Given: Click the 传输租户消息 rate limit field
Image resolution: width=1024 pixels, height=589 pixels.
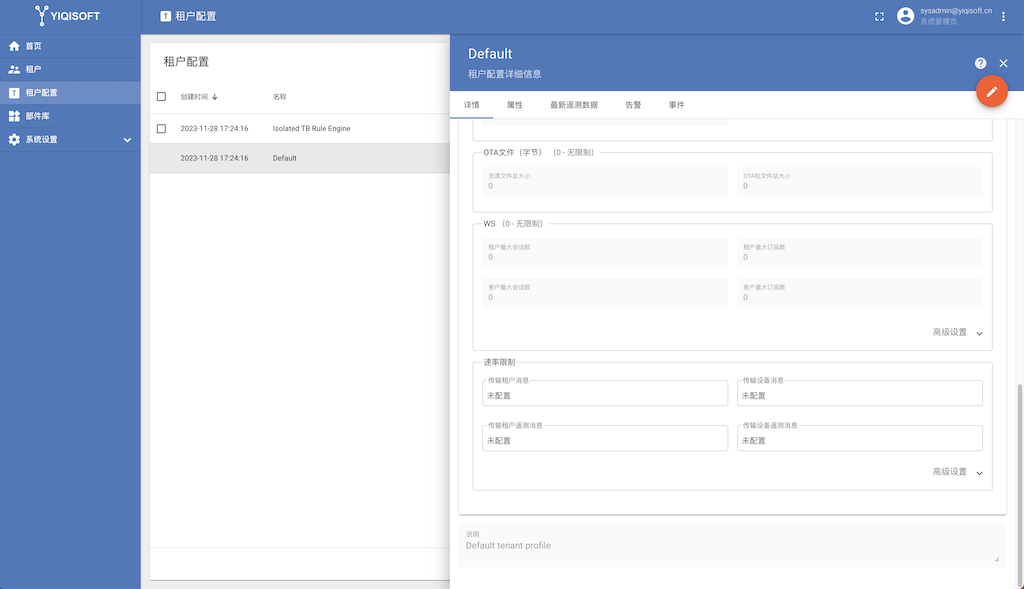Looking at the screenshot, I should click(604, 395).
